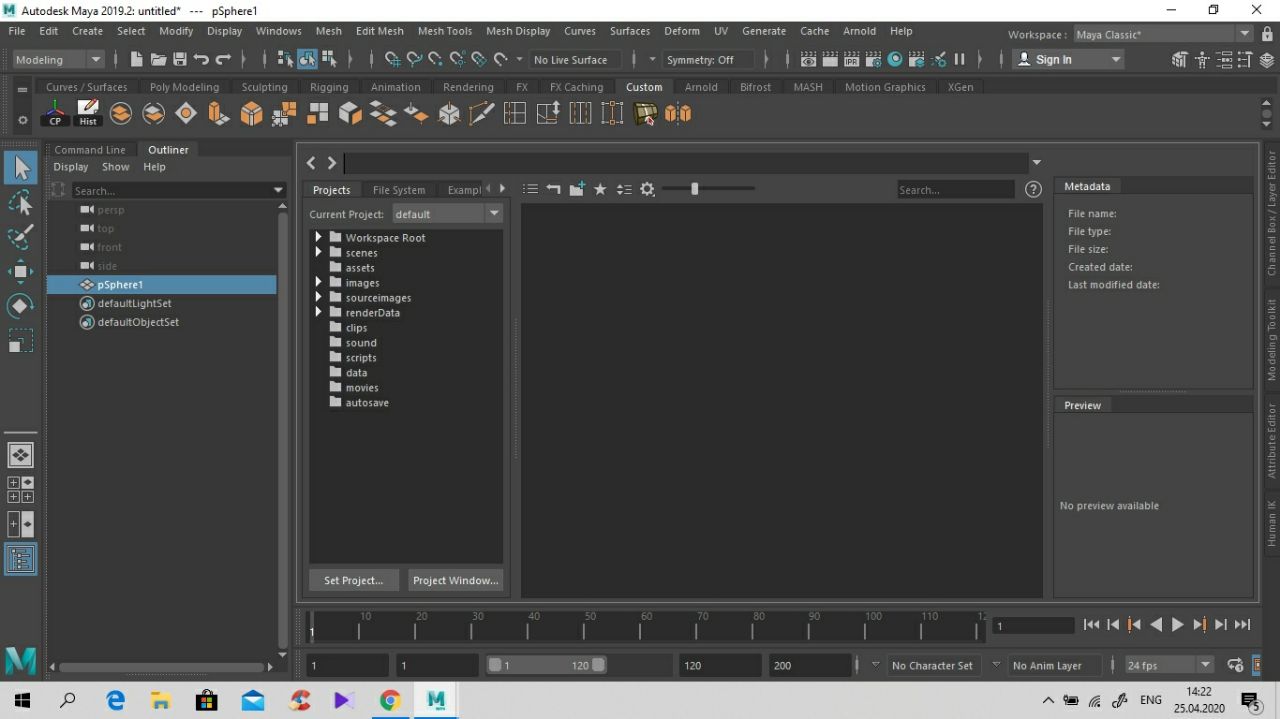Toggle Select by hierarchy mode
1280x719 pixels.
click(x=285, y=59)
